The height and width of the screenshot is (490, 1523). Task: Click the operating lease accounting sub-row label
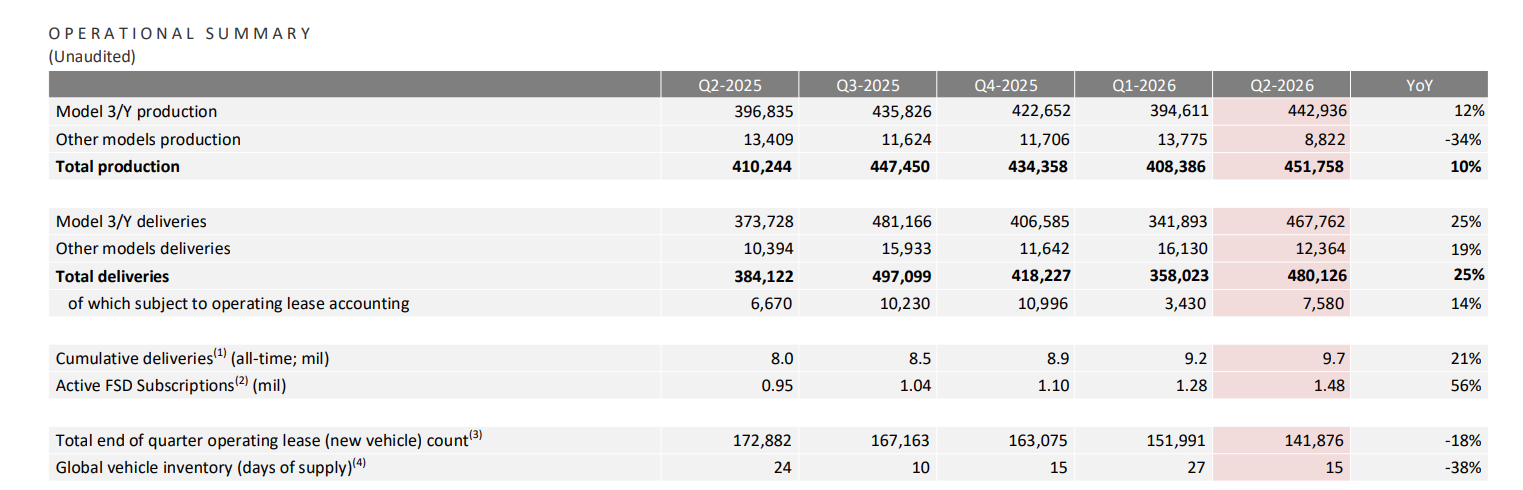pyautogui.click(x=238, y=303)
